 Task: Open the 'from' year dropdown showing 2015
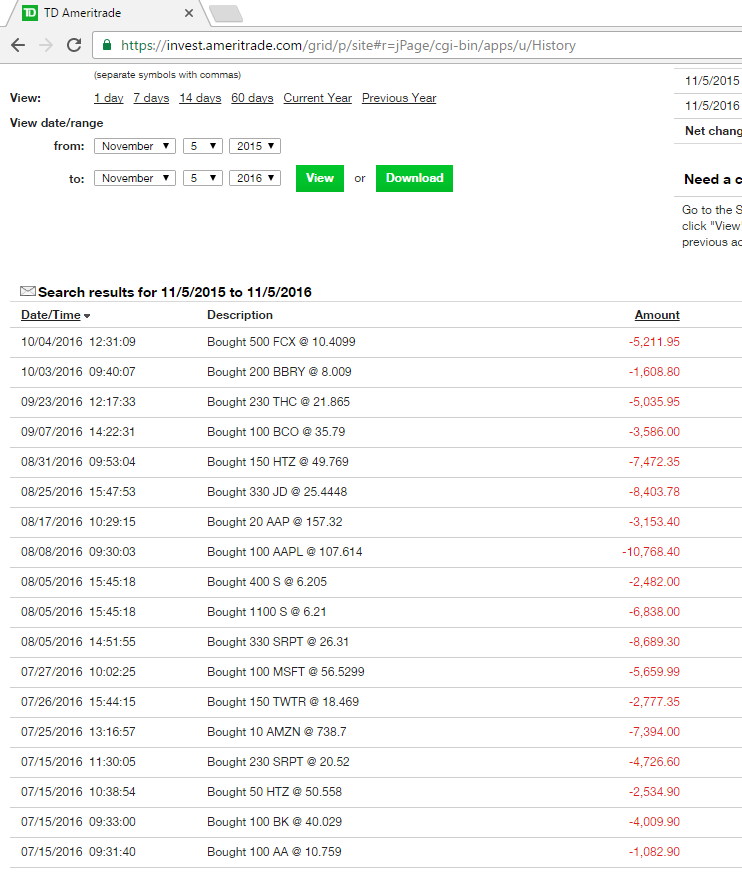255,146
